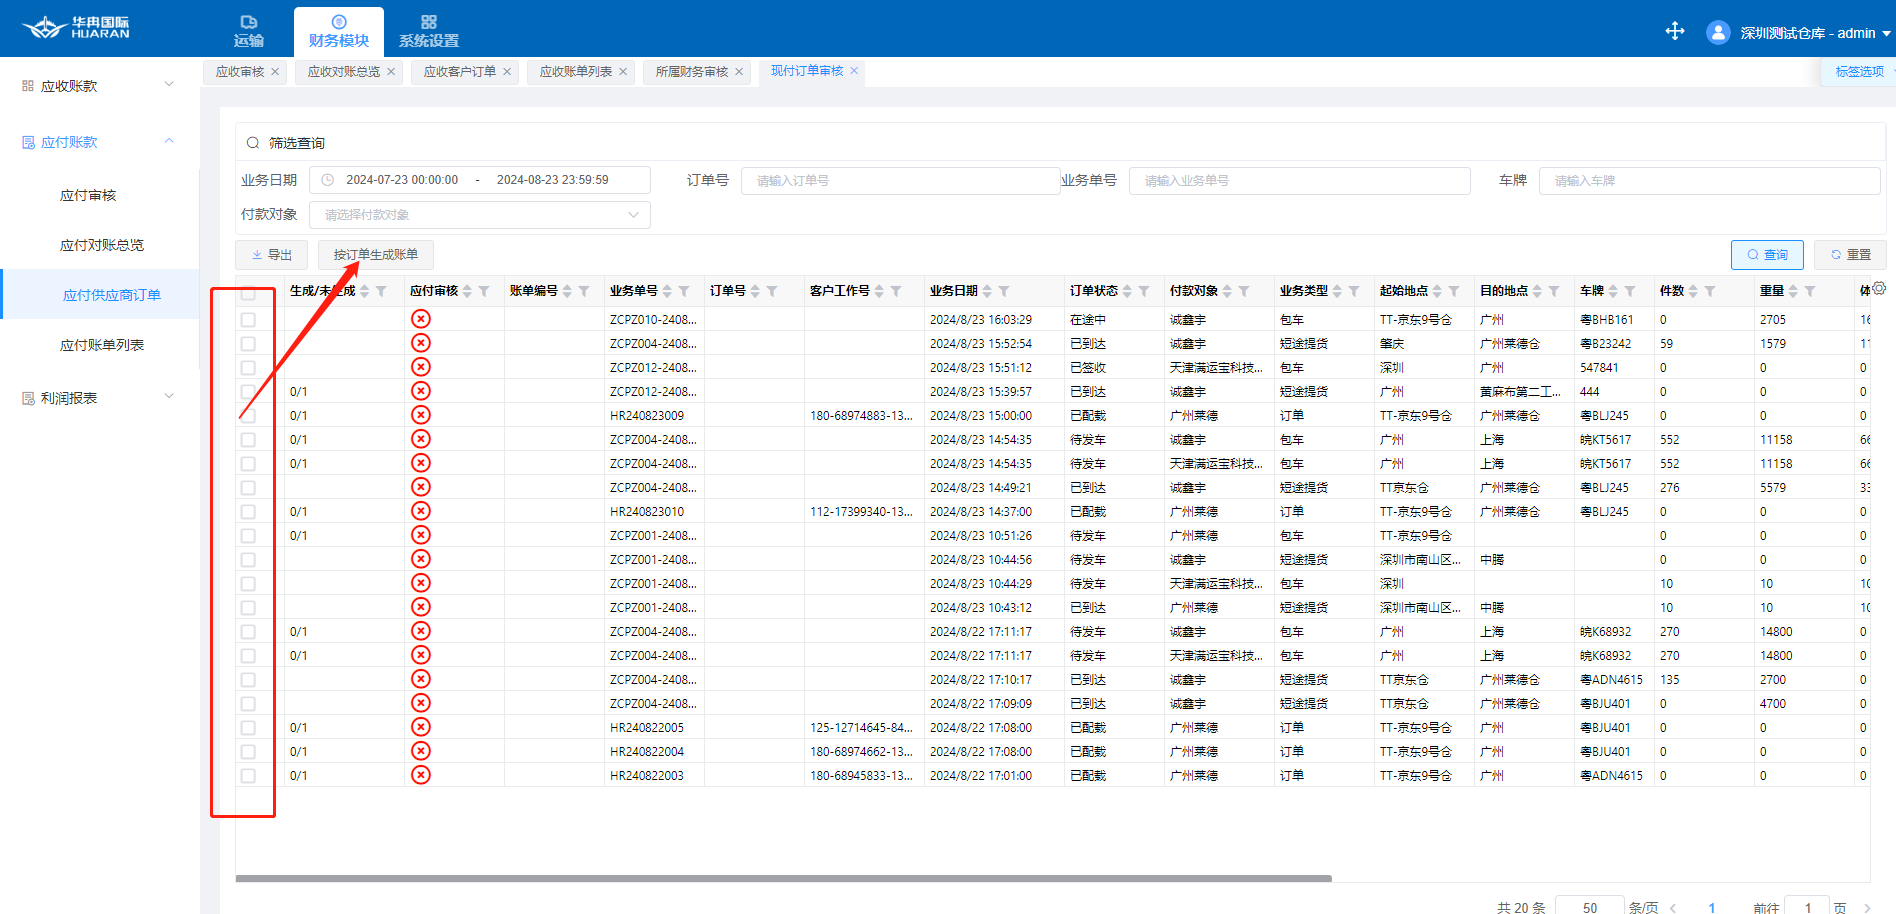Switch to 系统设置 top menu
Image resolution: width=1896 pixels, height=914 pixels.
(428, 32)
